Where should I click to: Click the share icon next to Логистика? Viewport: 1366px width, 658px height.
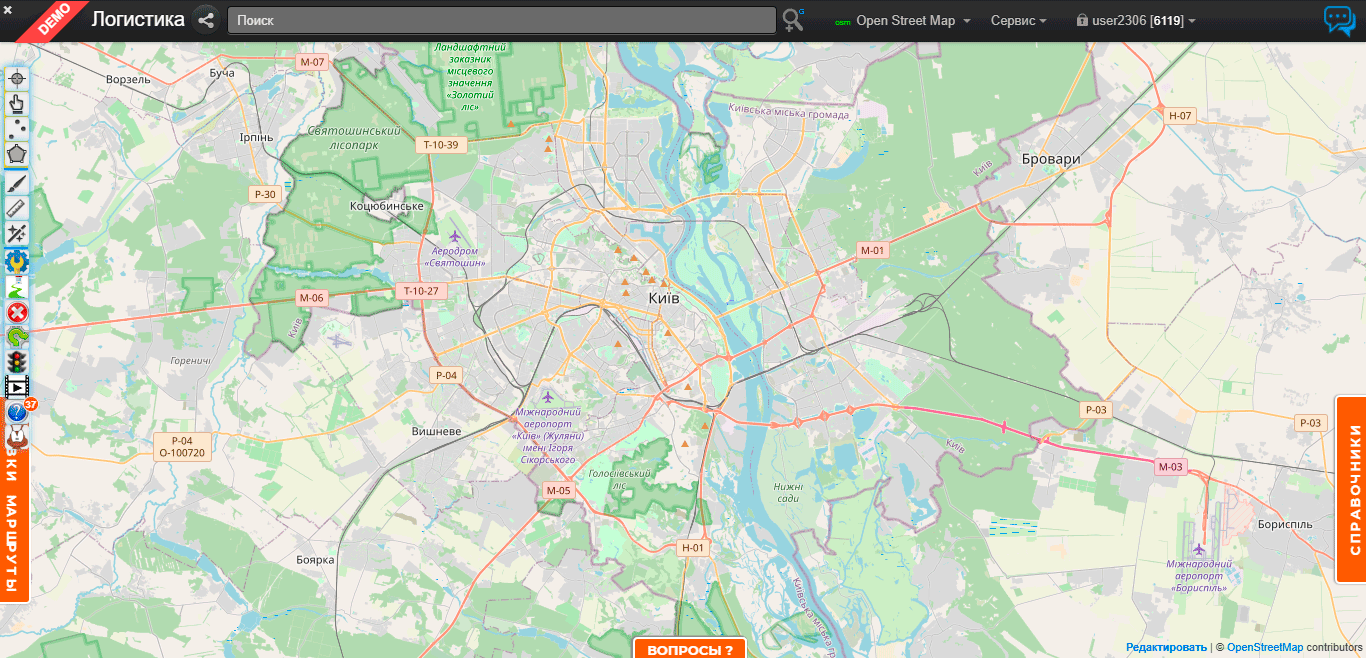pos(206,20)
